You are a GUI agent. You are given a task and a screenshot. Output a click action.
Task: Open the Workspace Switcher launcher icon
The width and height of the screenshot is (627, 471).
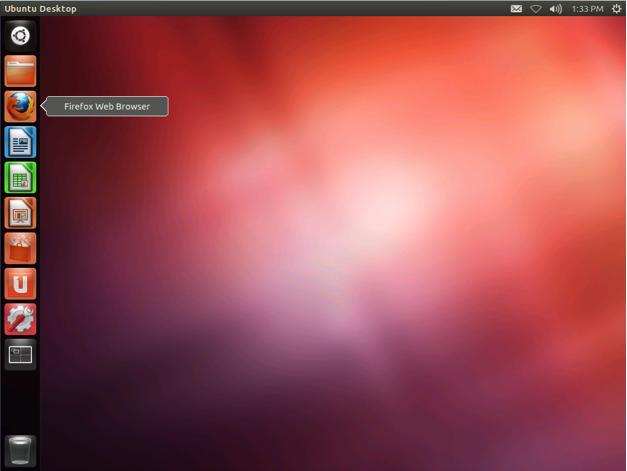tap(20, 355)
